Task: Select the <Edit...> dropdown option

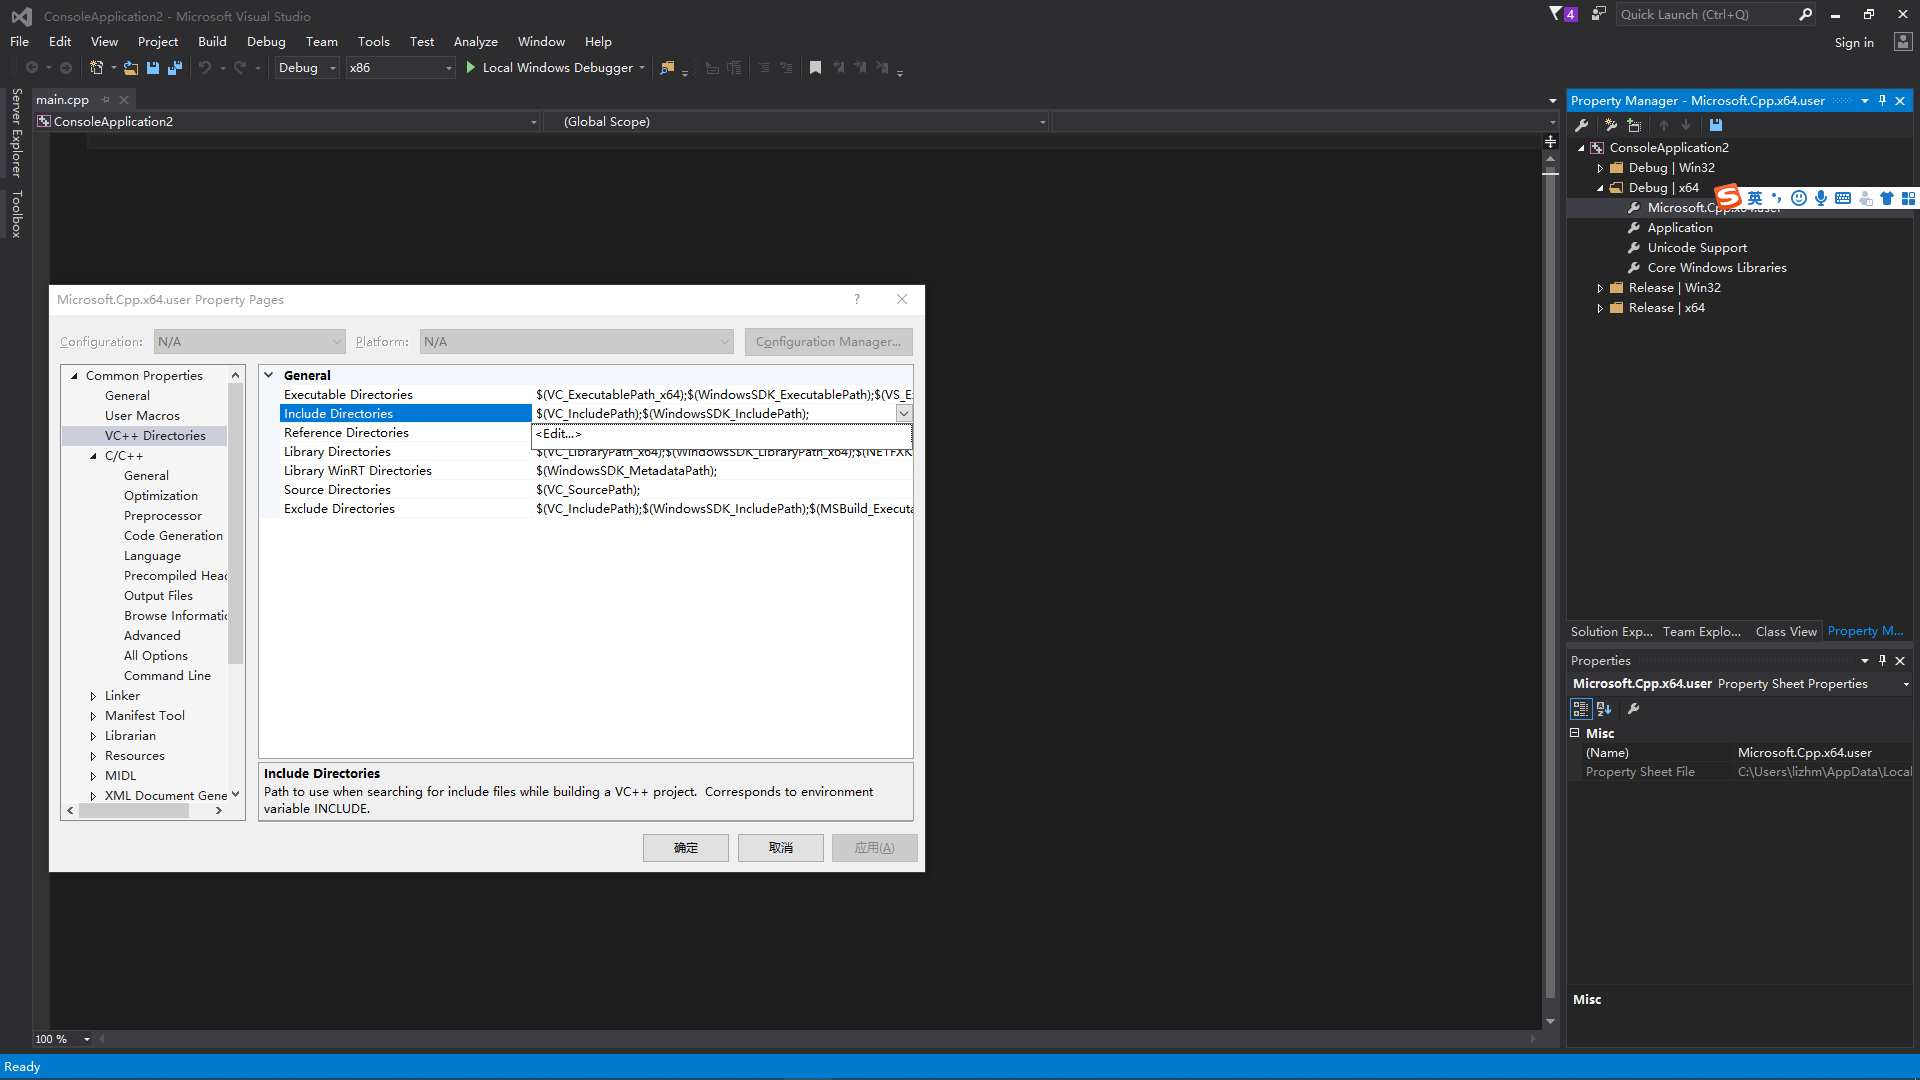Action: click(721, 434)
